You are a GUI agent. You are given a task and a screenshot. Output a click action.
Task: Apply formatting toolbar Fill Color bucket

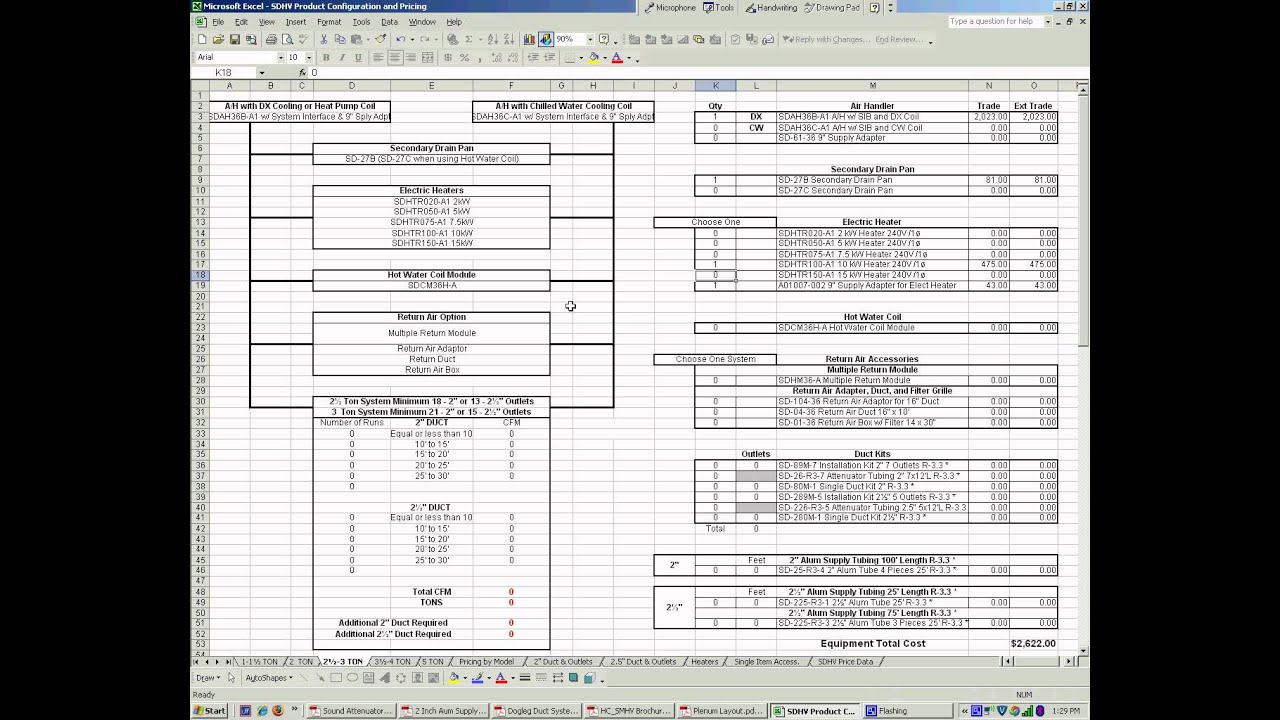pos(594,57)
